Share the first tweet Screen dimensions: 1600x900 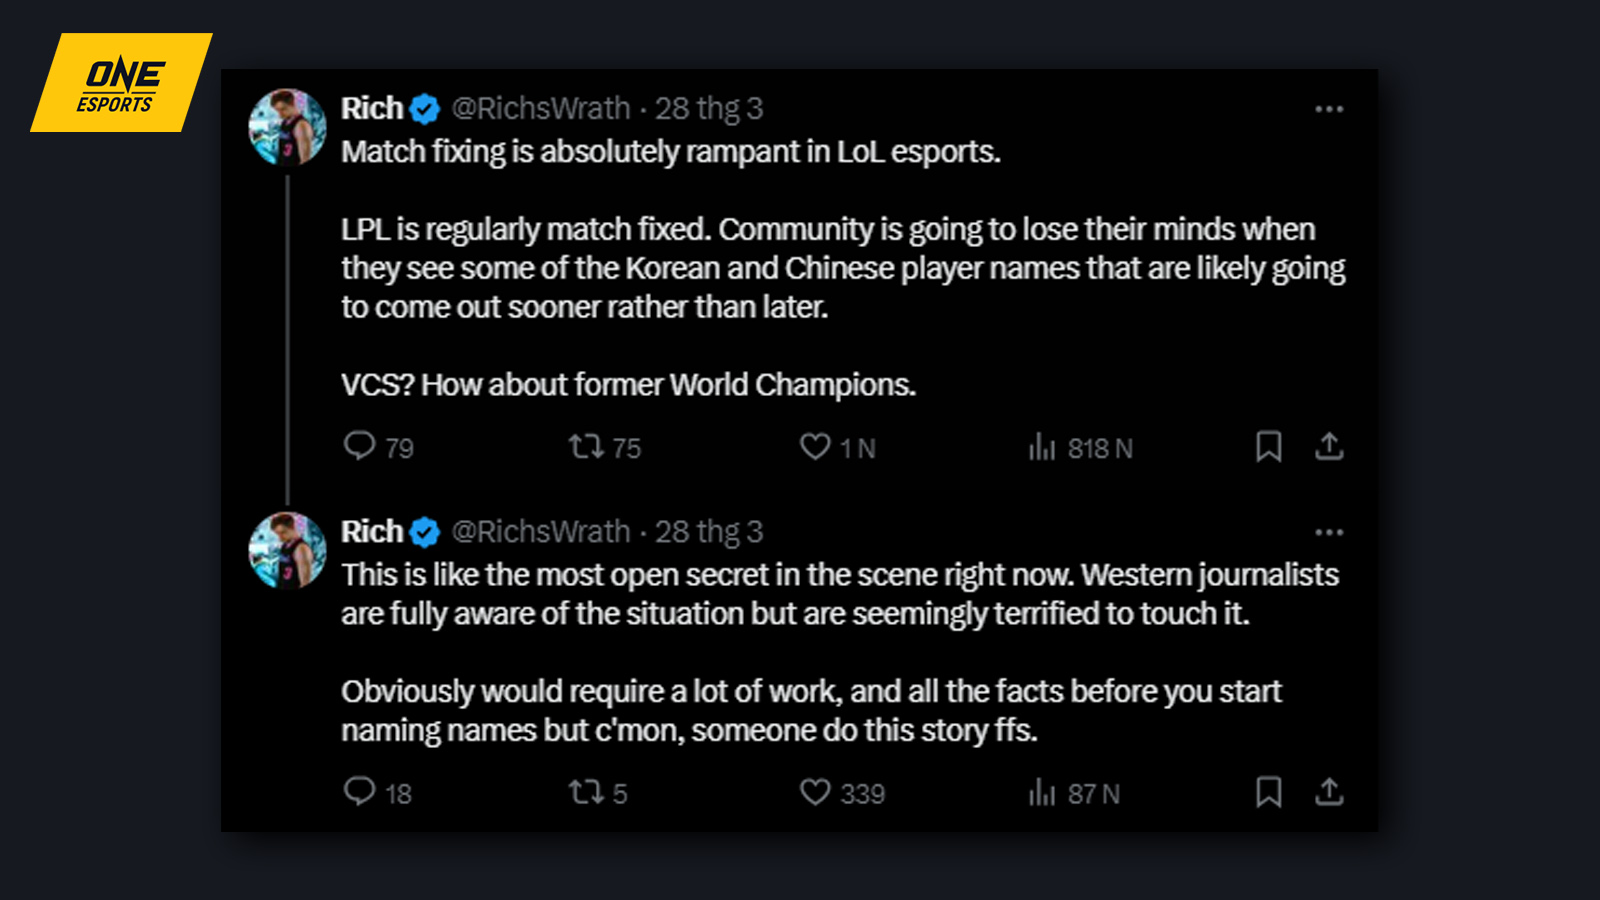[1330, 447]
